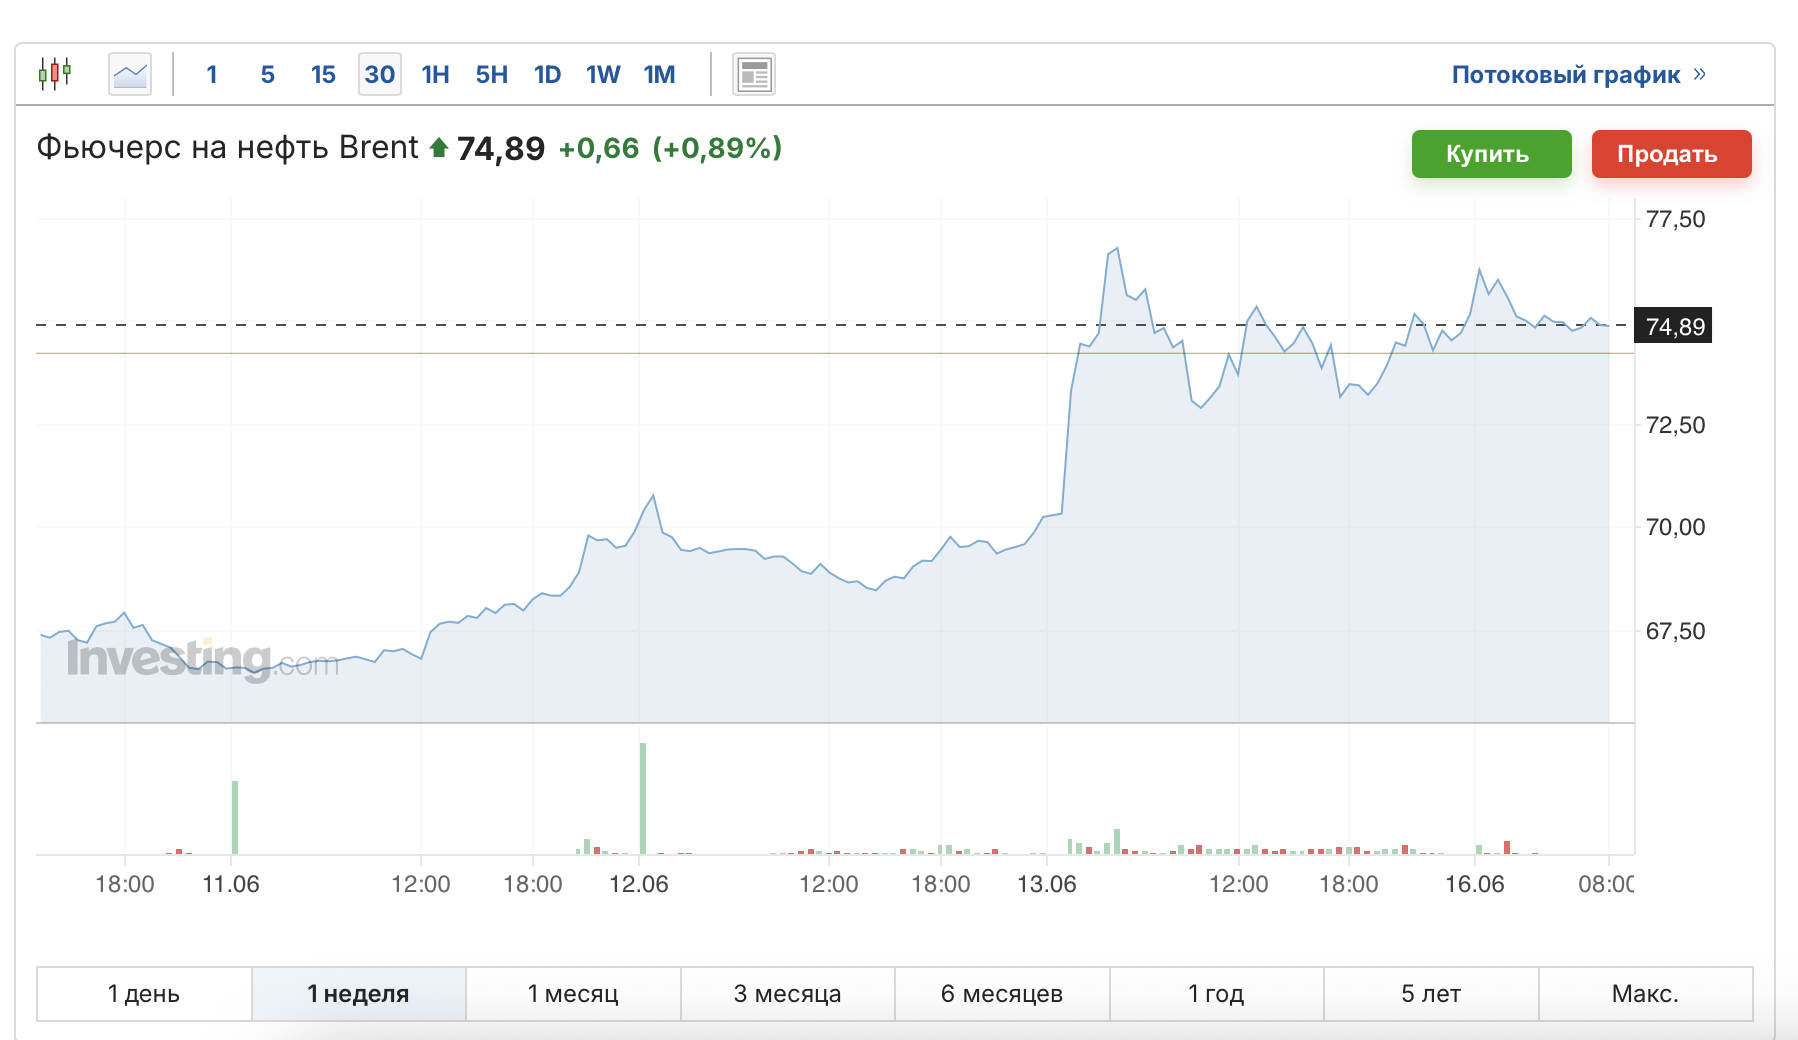Open the Потоковый график link

(1566, 75)
